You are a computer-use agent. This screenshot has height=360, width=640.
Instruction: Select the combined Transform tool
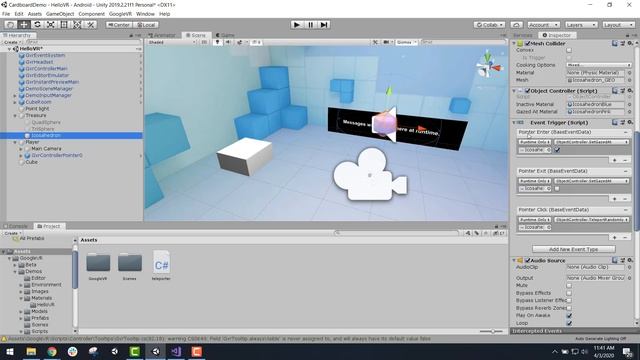(77, 25)
